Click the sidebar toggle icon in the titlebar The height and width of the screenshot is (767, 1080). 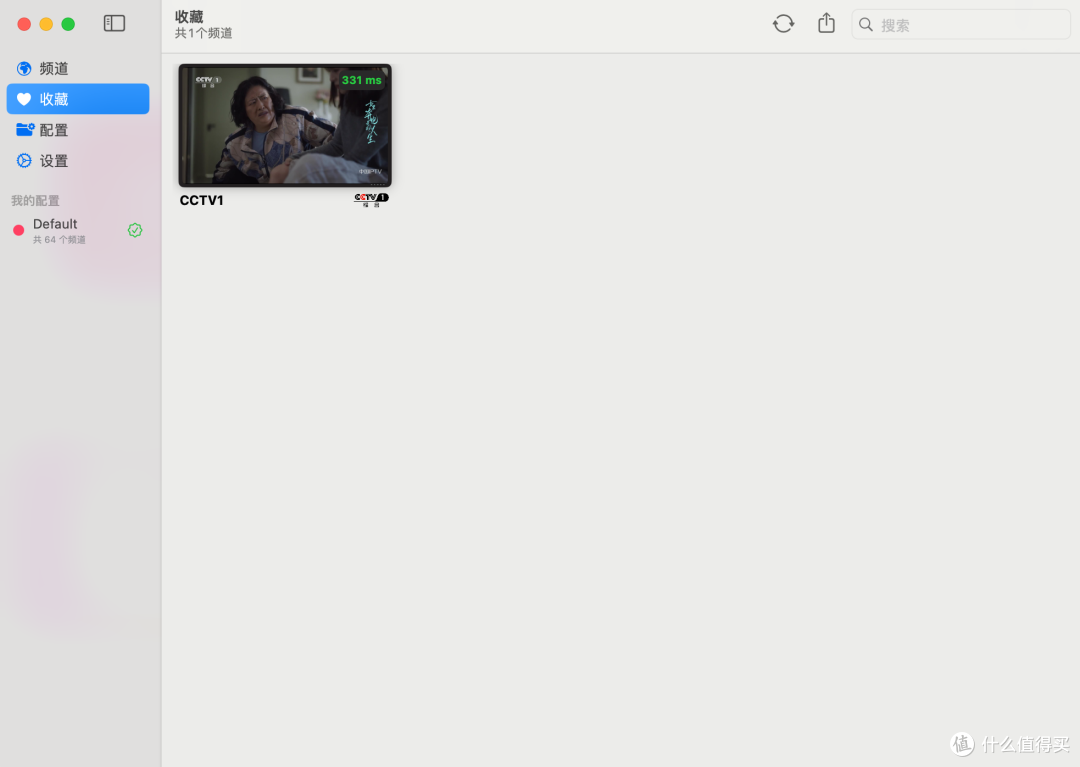click(114, 23)
